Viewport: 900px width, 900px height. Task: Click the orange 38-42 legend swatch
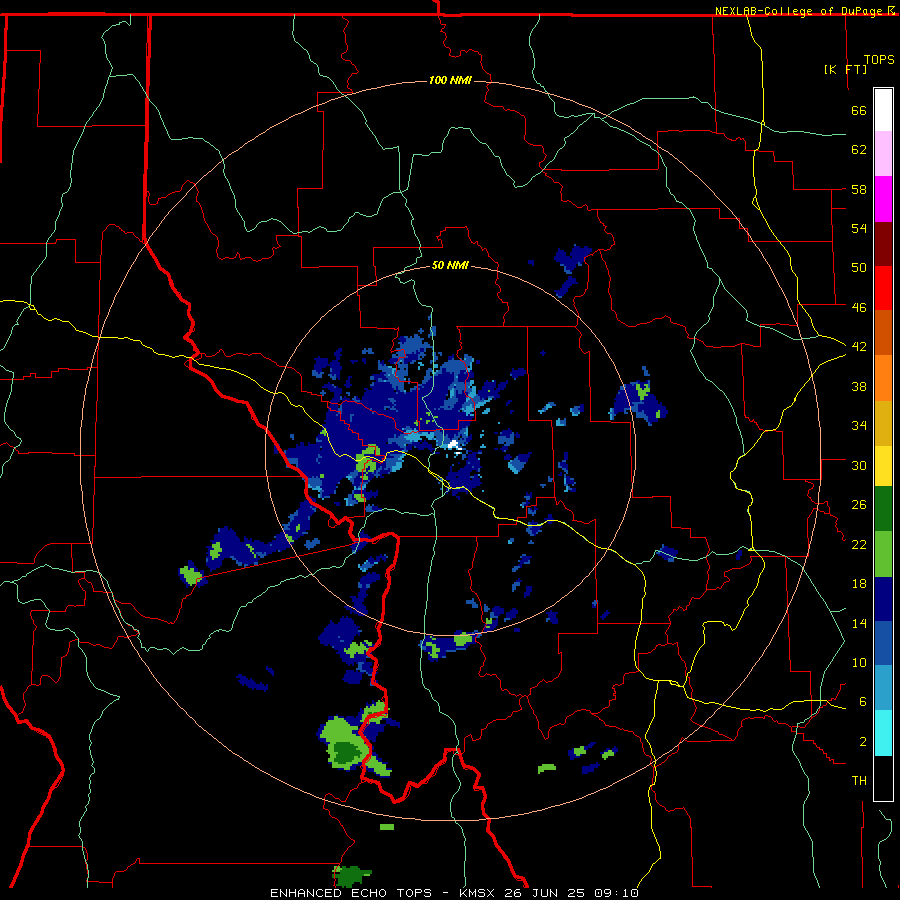tap(883, 378)
